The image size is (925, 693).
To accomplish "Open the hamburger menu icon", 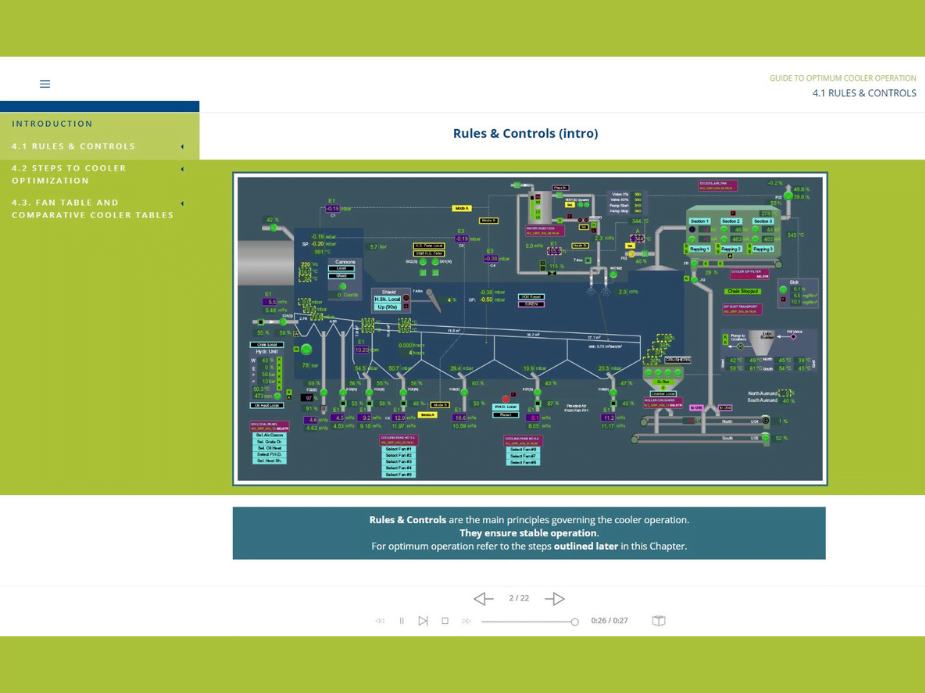I will pos(45,84).
